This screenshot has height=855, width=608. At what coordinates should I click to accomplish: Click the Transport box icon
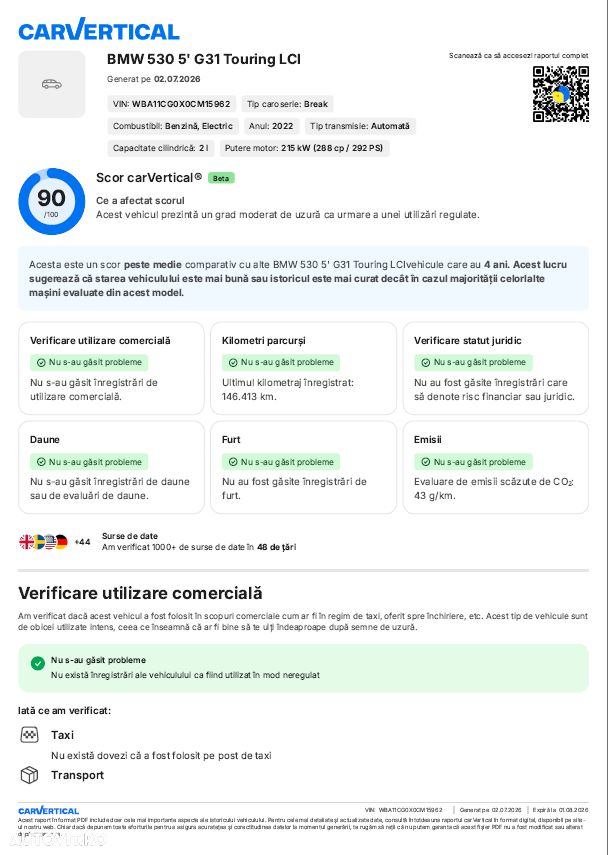pos(29,775)
